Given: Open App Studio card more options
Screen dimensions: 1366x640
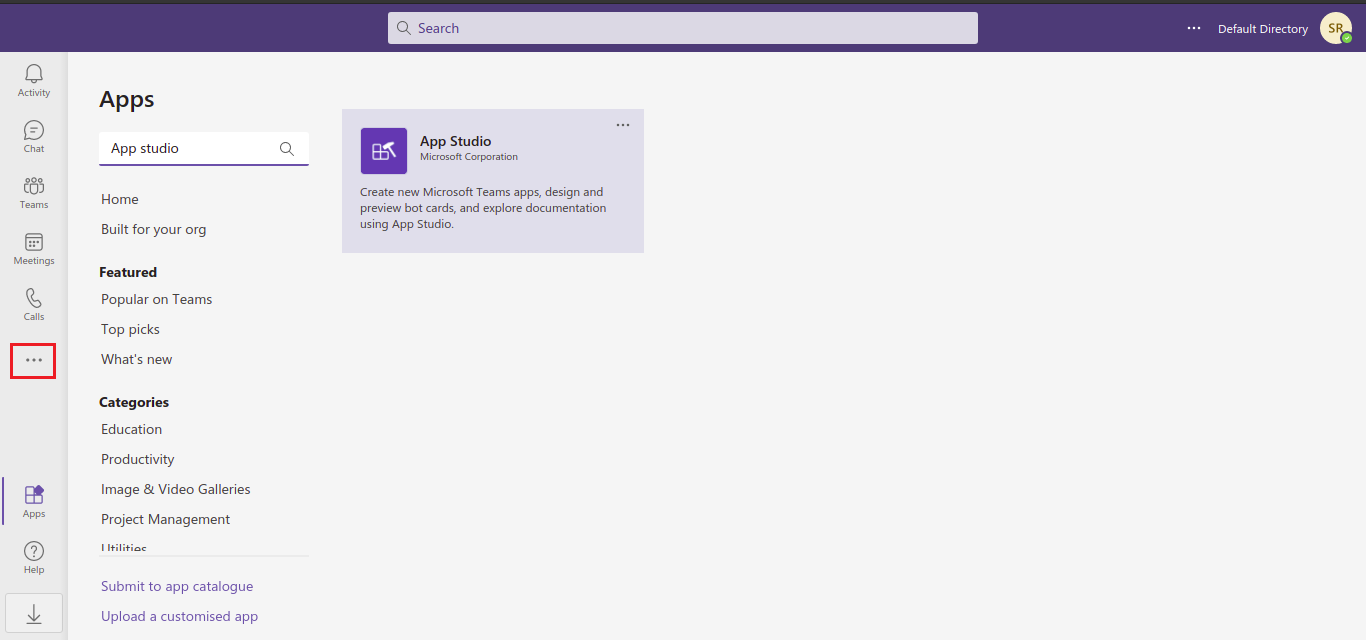Looking at the screenshot, I should [623, 125].
